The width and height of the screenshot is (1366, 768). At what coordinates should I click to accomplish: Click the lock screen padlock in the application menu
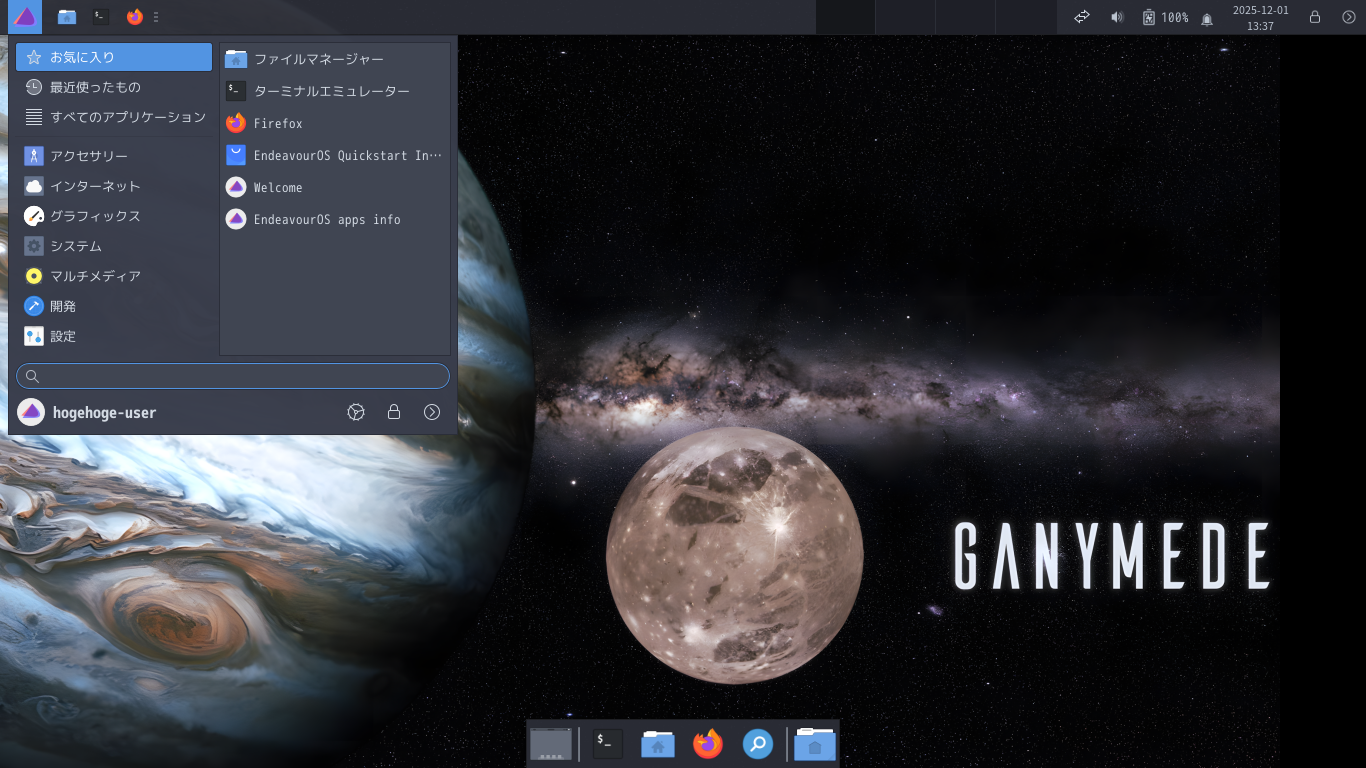click(393, 411)
